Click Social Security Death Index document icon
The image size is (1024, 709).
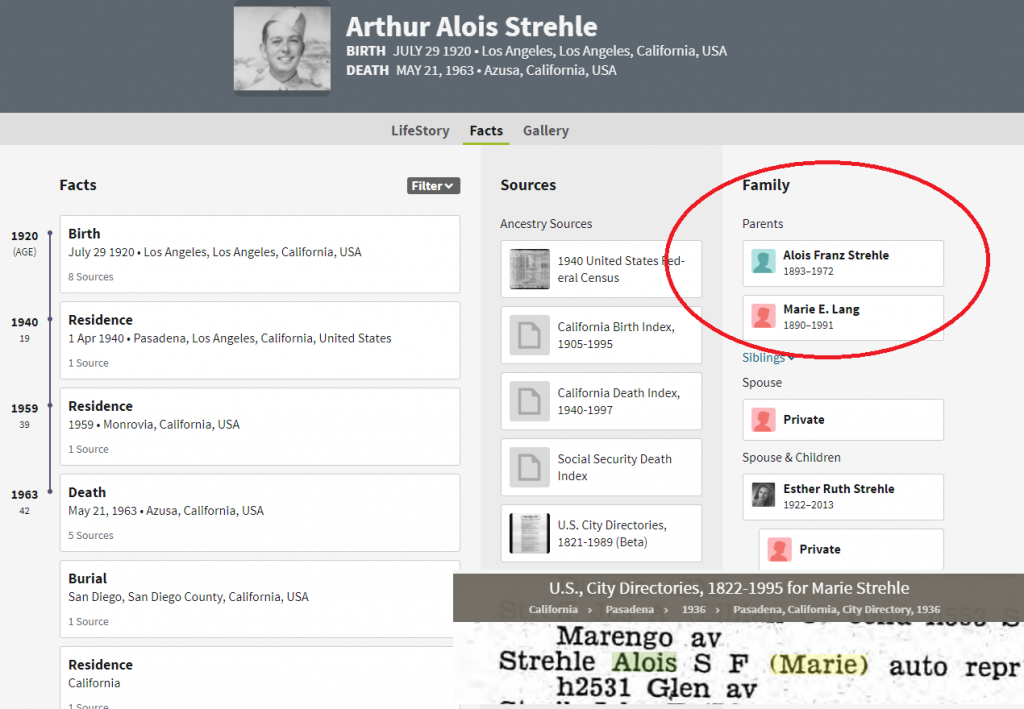[530, 467]
